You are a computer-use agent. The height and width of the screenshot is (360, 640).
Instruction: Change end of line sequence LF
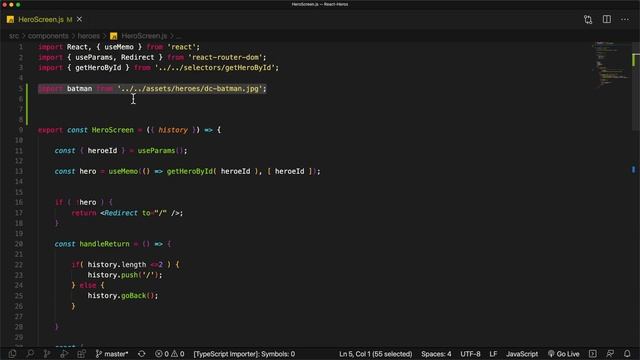tap(493, 354)
